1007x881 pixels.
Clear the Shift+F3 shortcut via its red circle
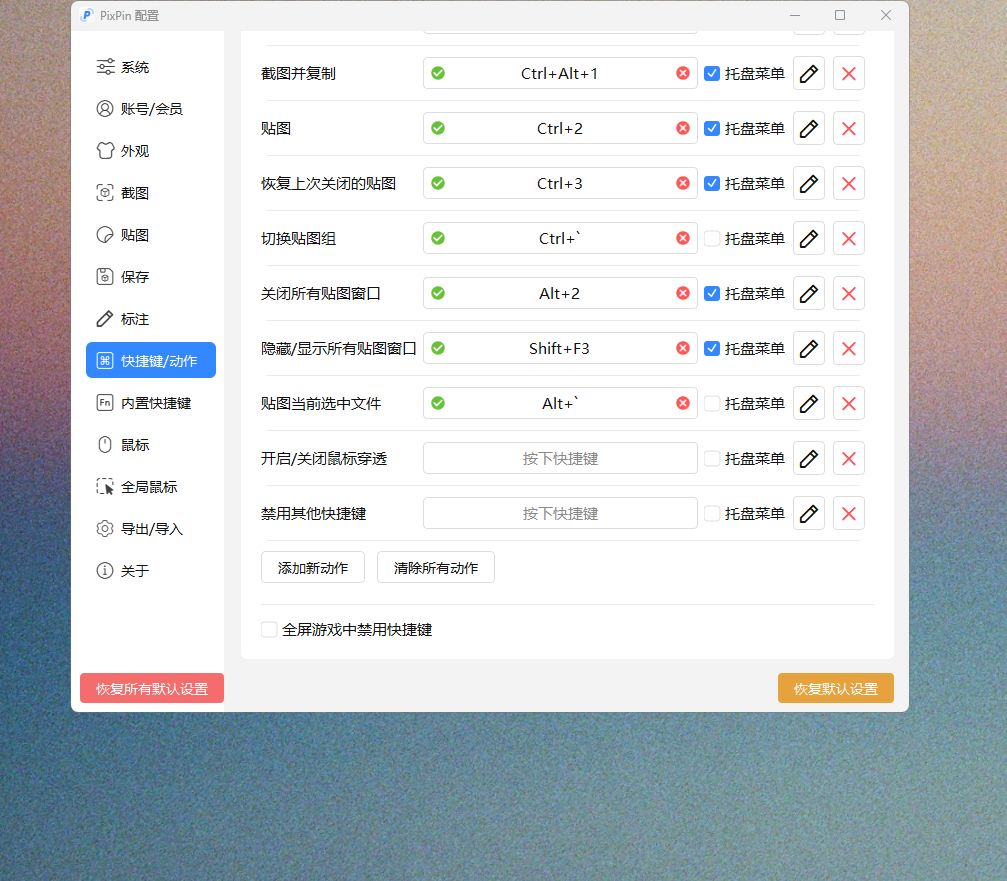(x=683, y=348)
